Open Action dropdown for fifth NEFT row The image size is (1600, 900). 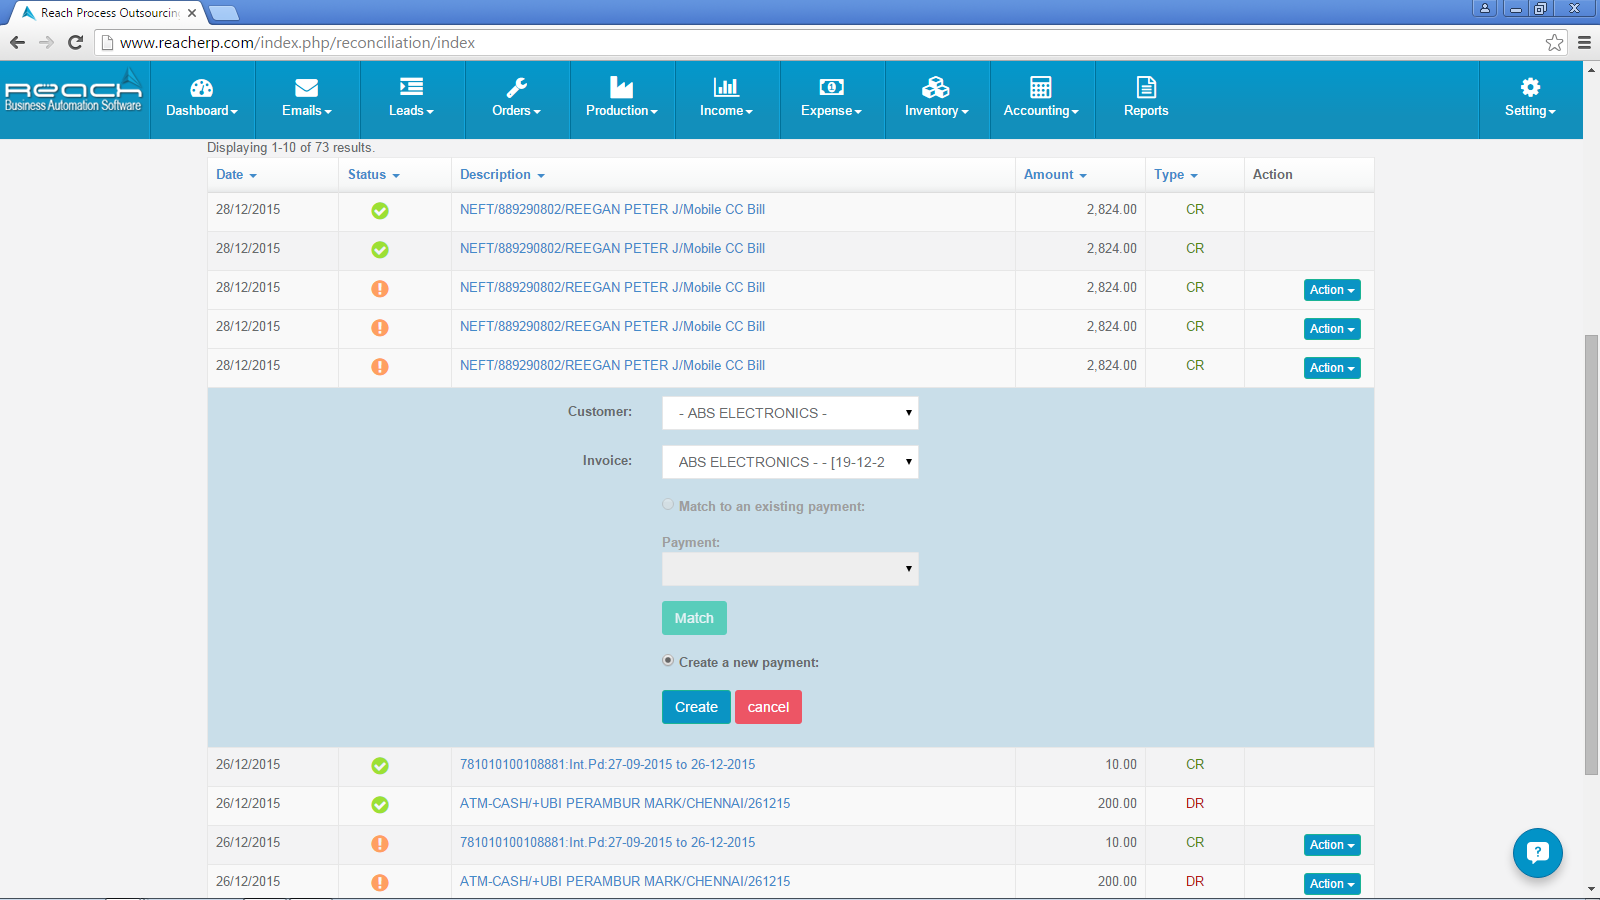pos(1332,368)
